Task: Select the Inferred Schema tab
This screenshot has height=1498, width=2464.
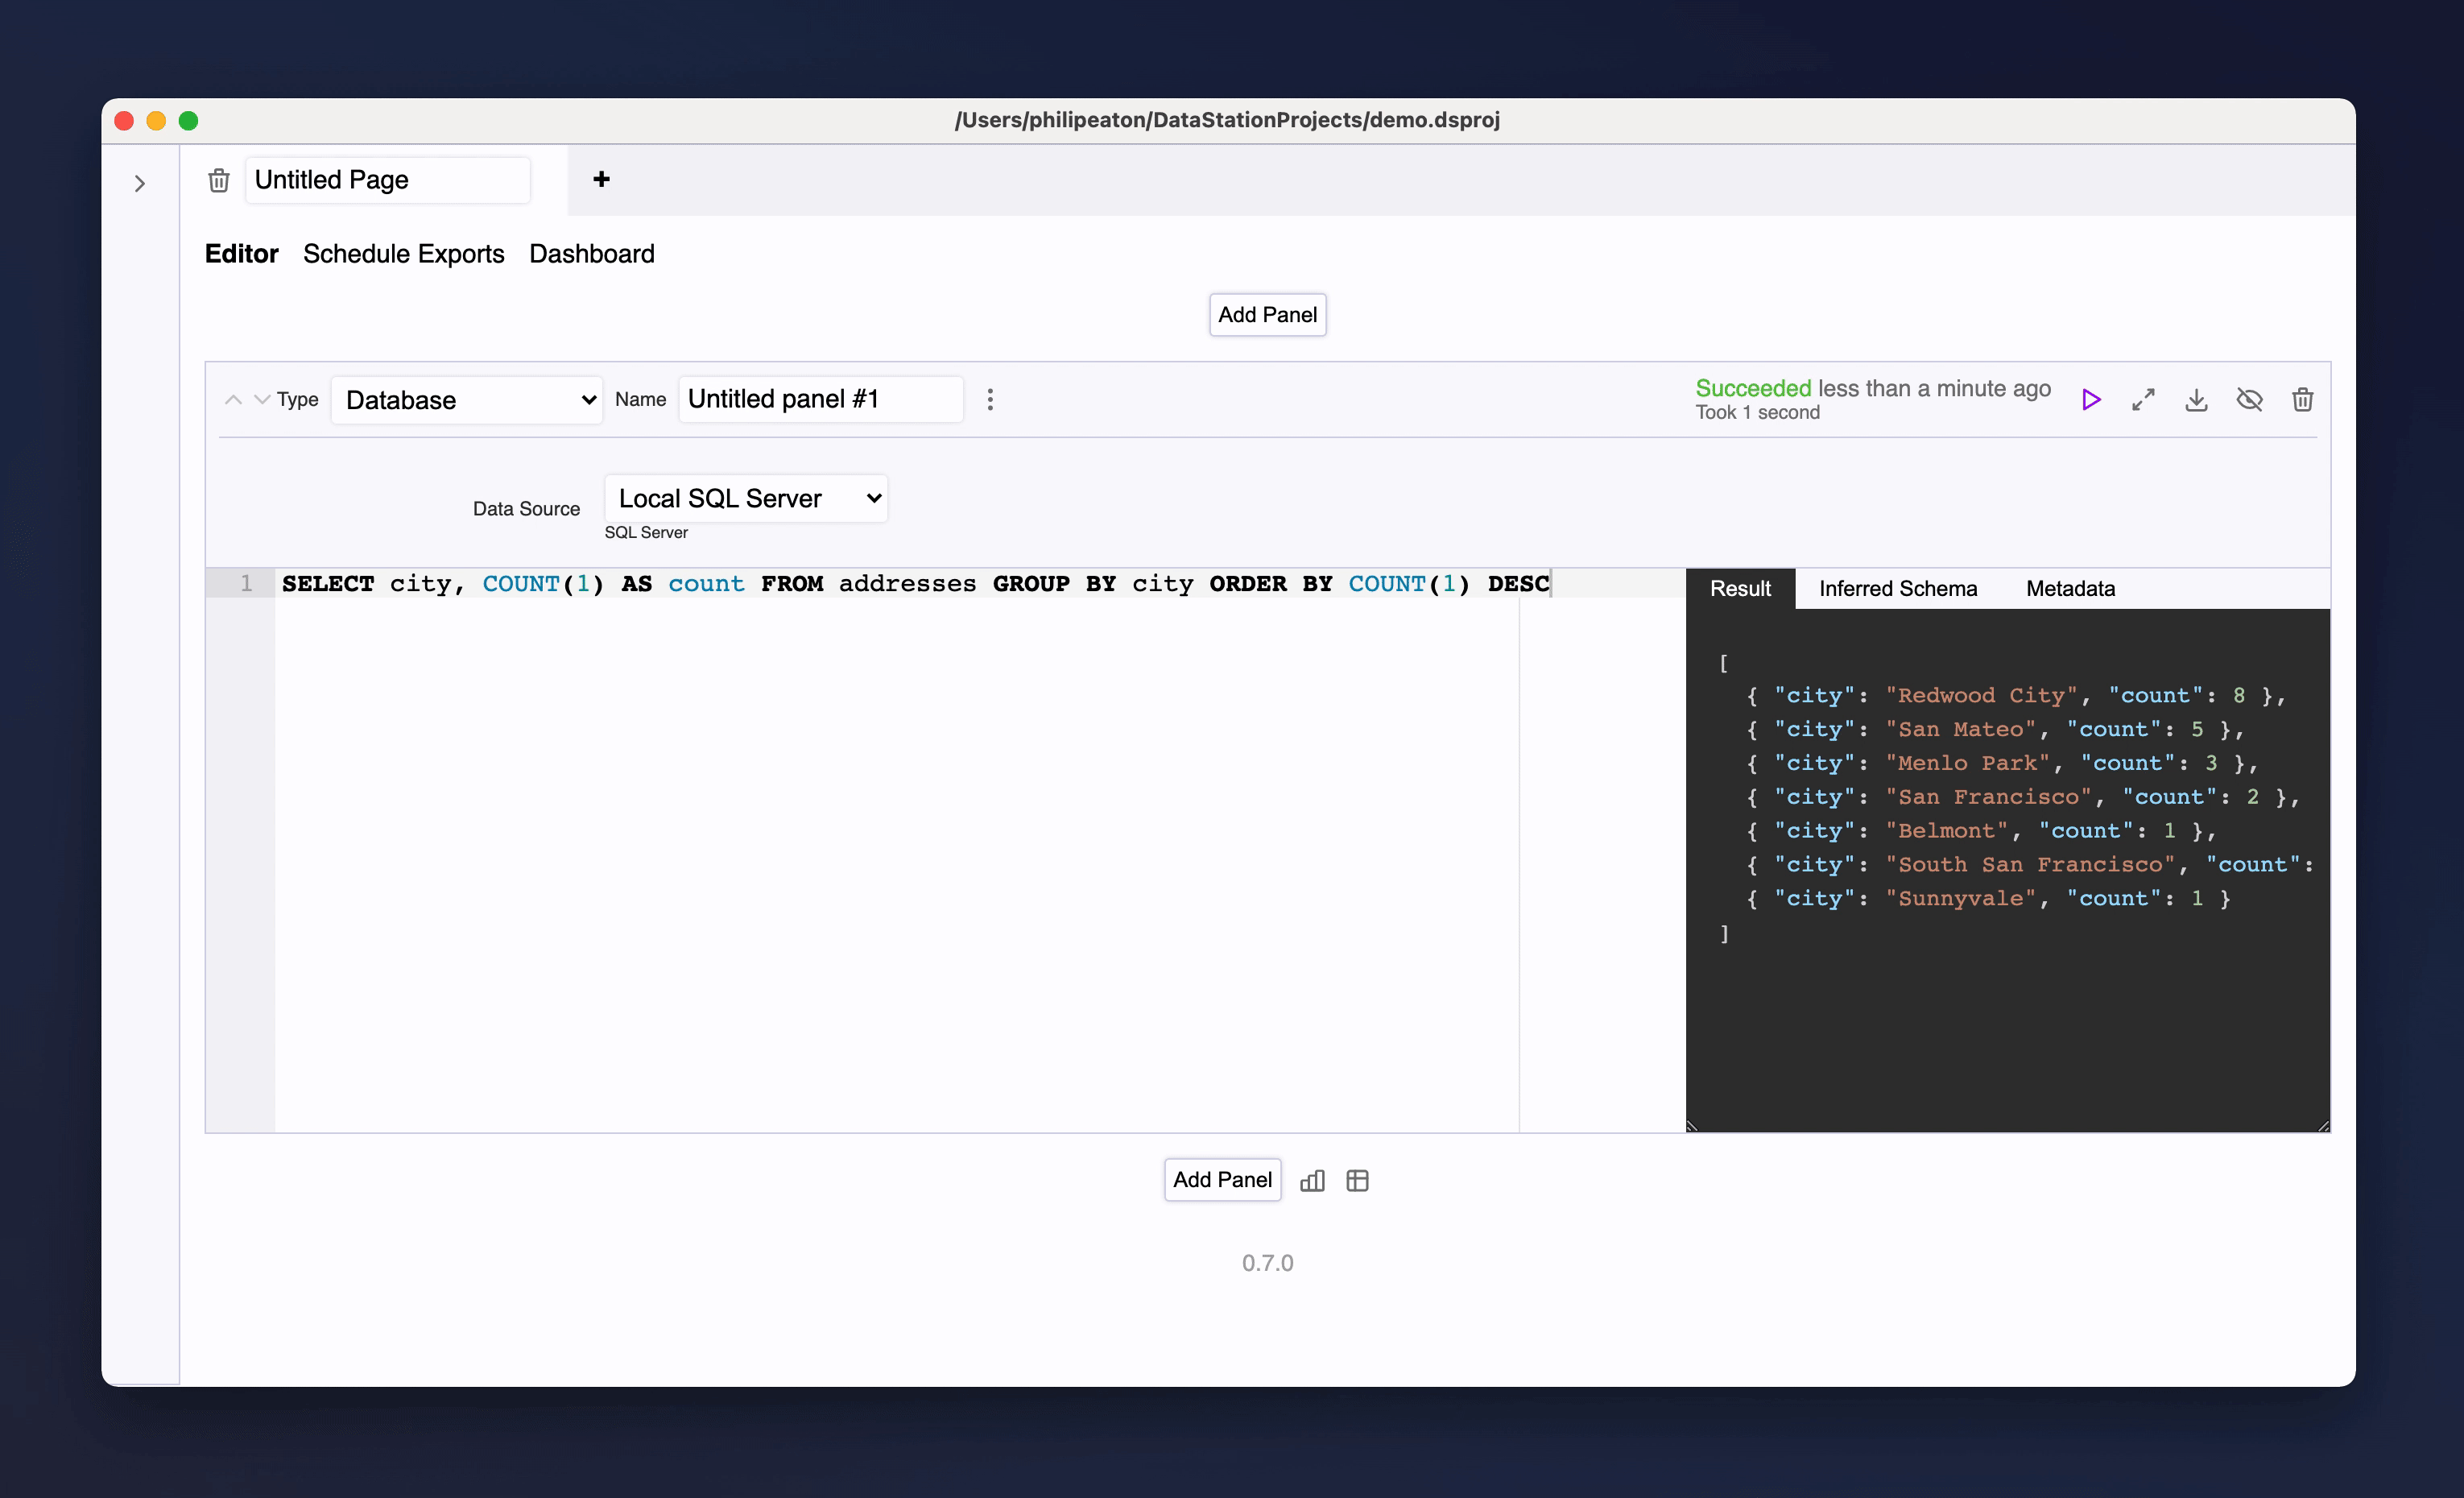Action: point(1897,588)
